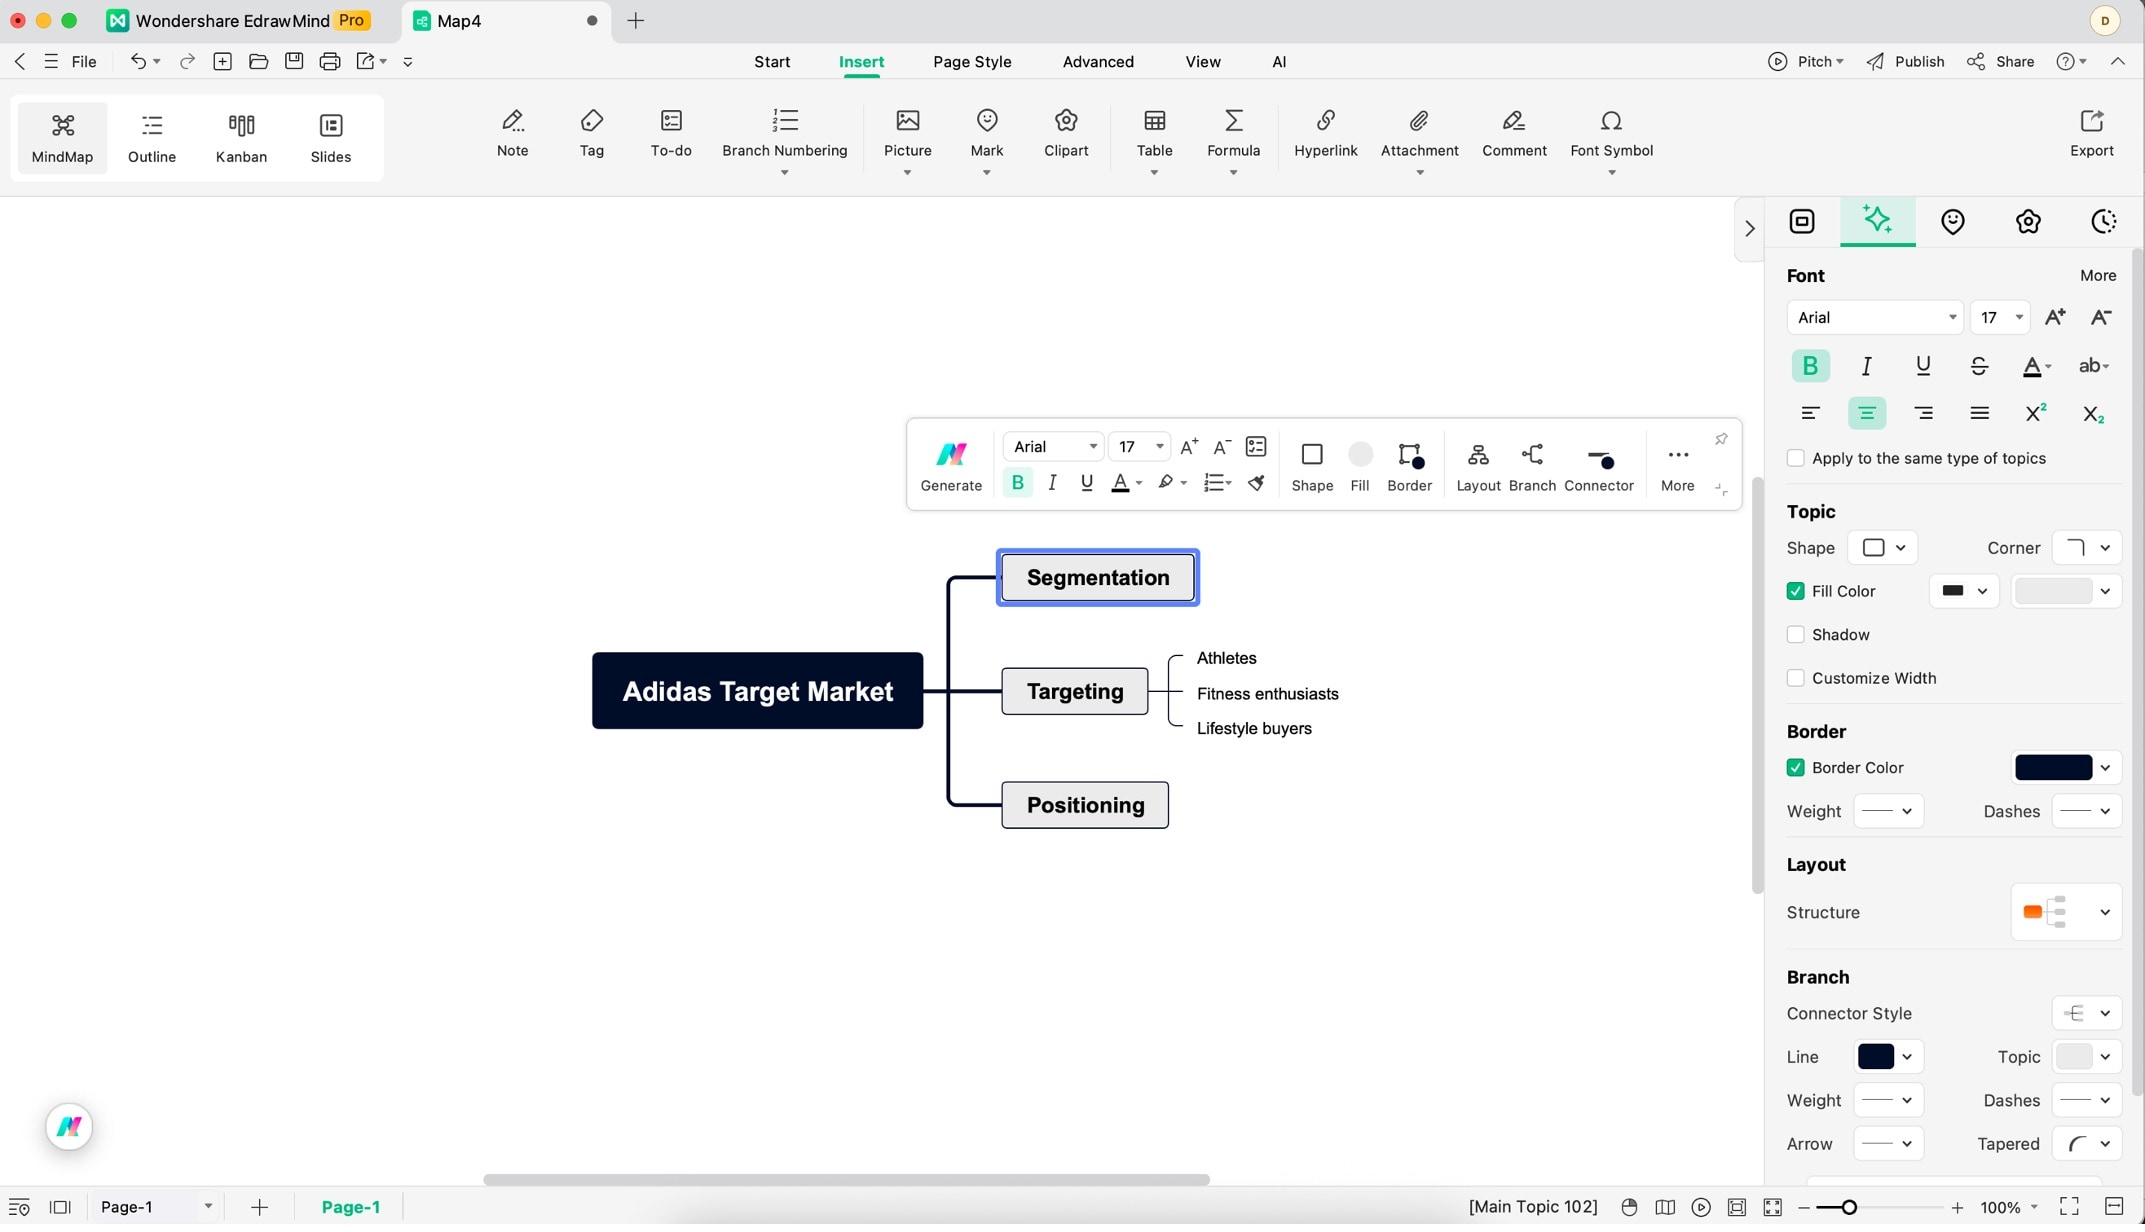Image resolution: width=2145 pixels, height=1232 pixels.
Task: Click the Athletes subtopic
Action: pos(1225,658)
